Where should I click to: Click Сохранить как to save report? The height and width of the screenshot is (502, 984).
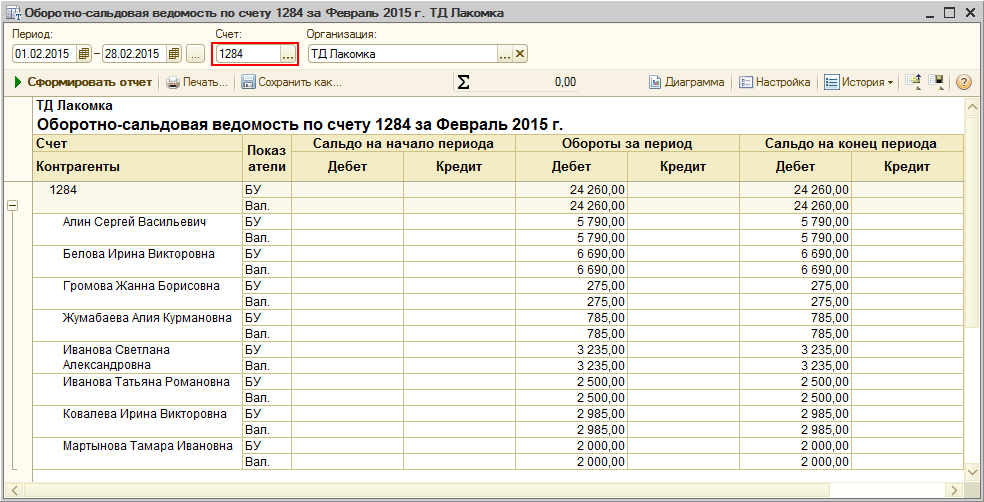tap(291, 82)
